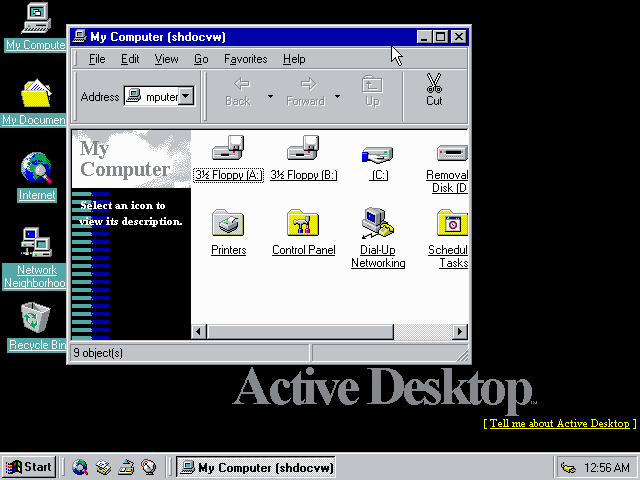The image size is (640, 480).
Task: Open the Forward button history dropdown arrow
Action: [337, 97]
